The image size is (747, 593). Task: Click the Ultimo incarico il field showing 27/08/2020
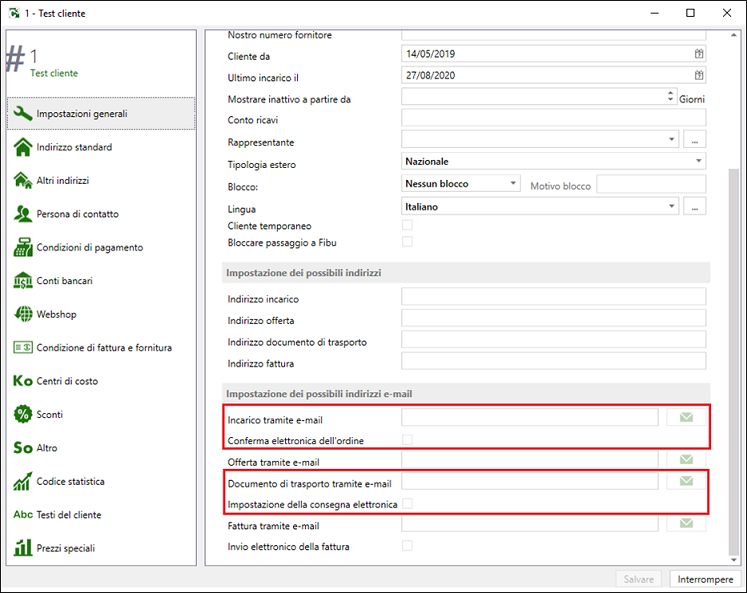click(x=553, y=75)
